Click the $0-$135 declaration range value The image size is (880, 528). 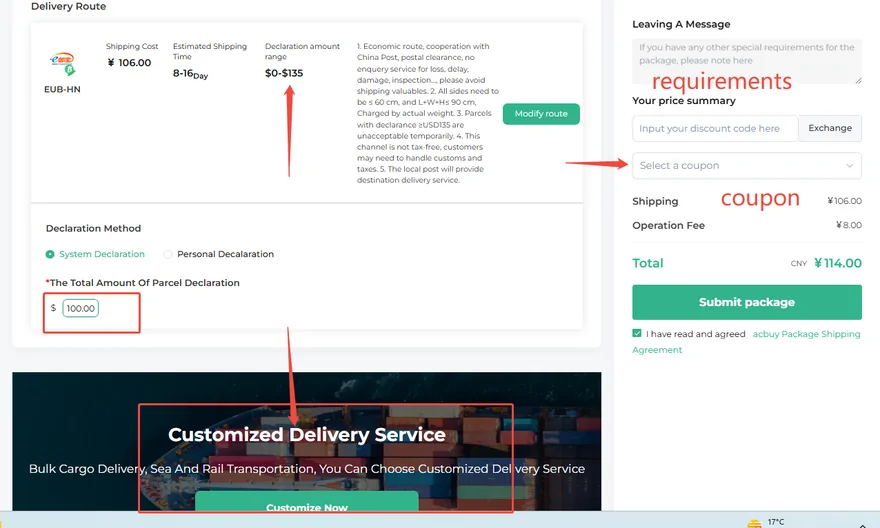284,73
